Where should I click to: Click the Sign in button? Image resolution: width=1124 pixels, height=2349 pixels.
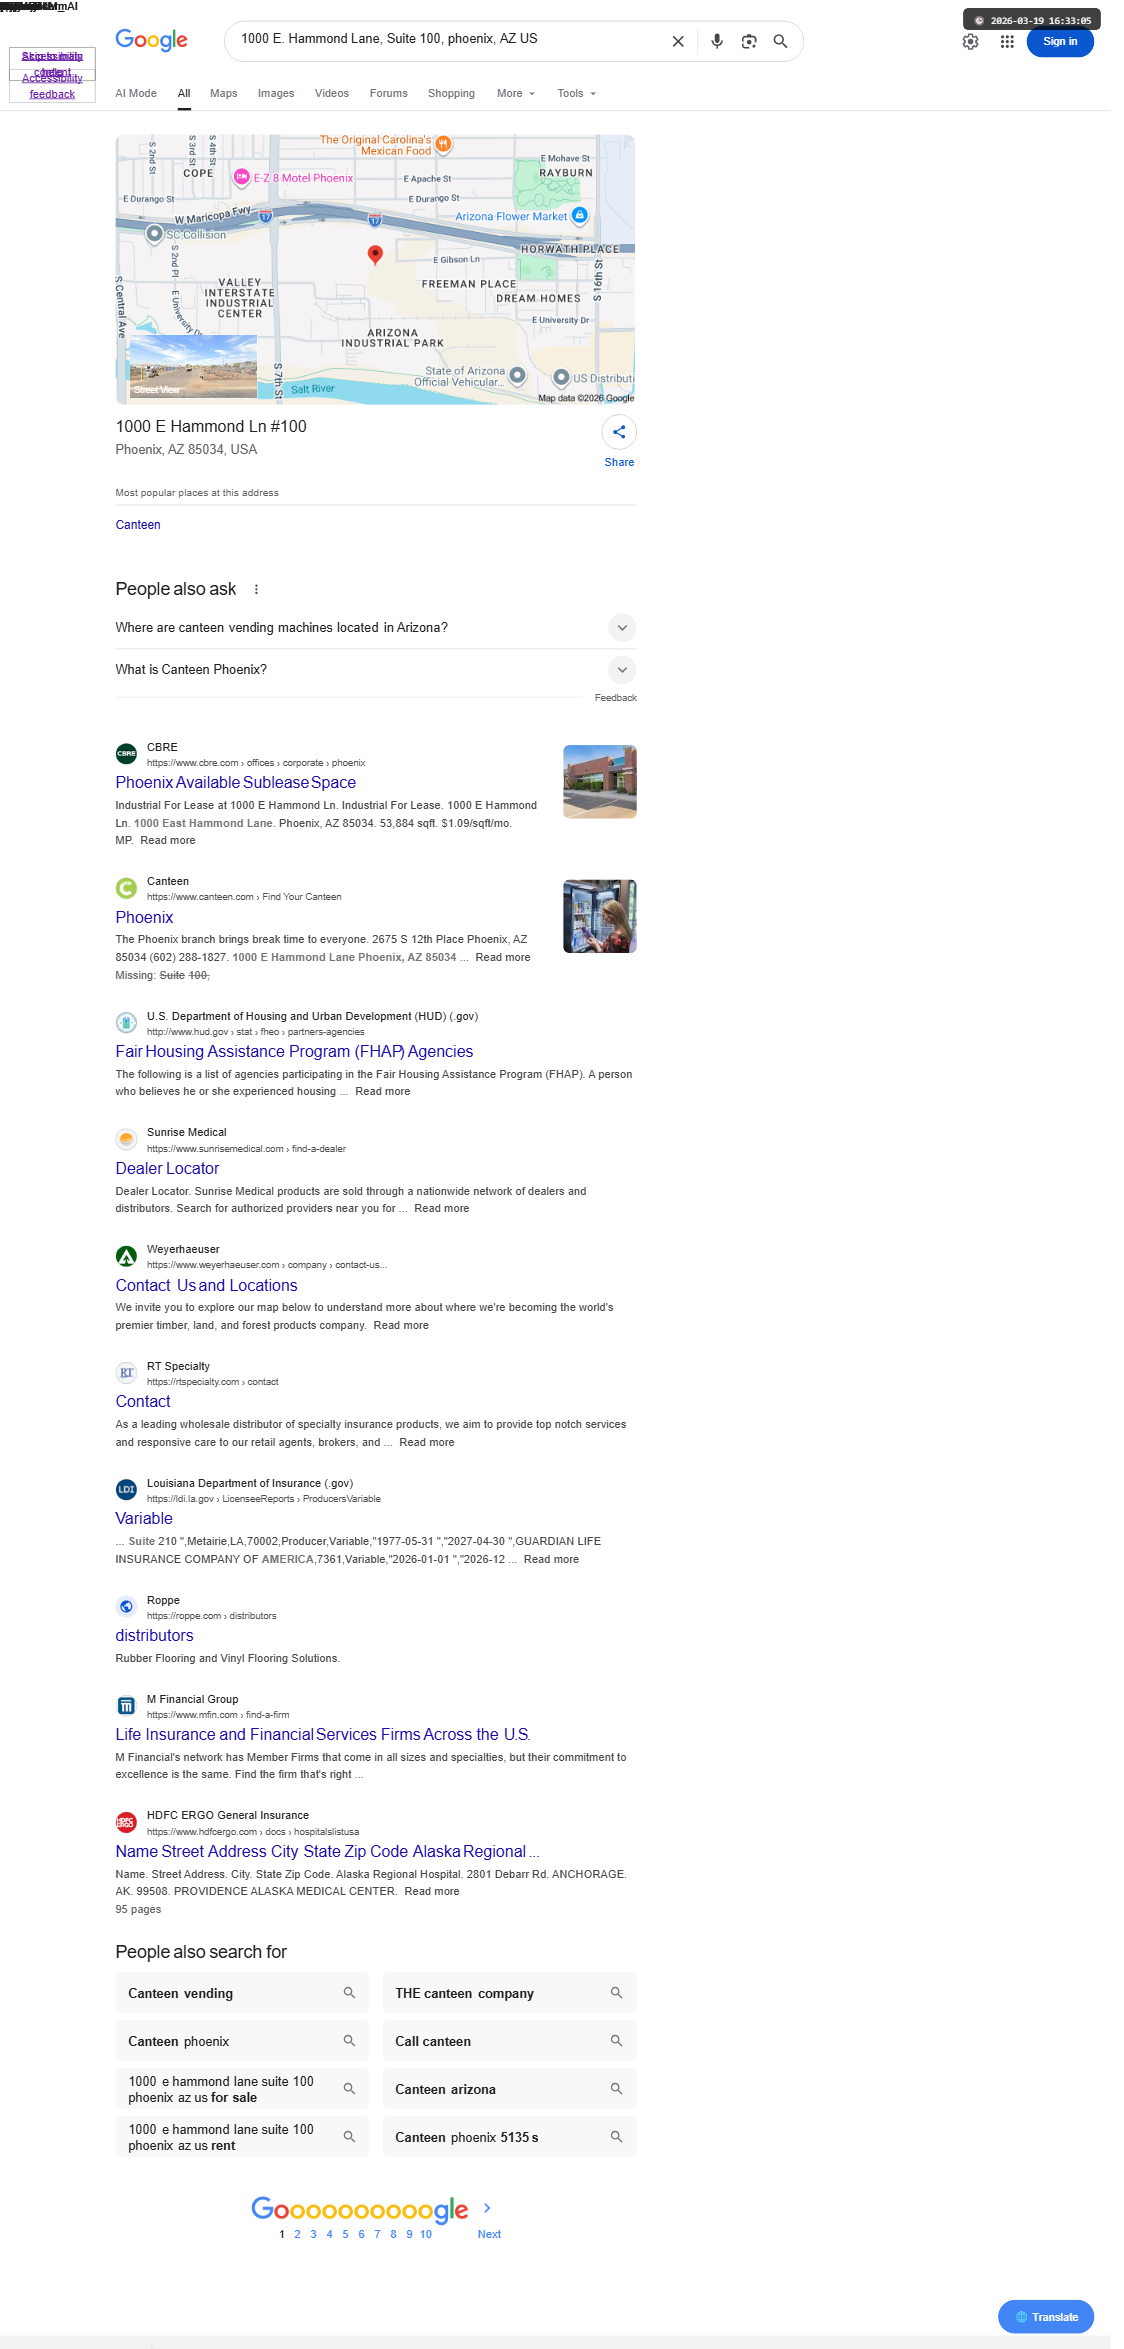click(x=1060, y=41)
